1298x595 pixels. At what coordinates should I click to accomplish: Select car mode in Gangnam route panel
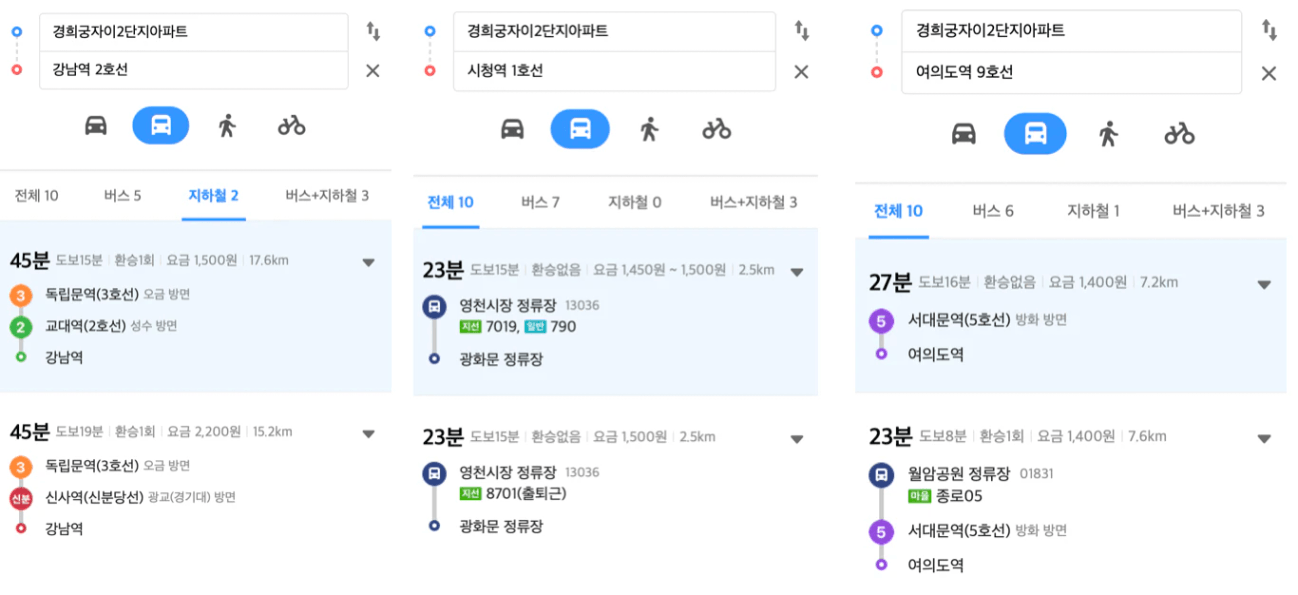pyautogui.click(x=96, y=126)
